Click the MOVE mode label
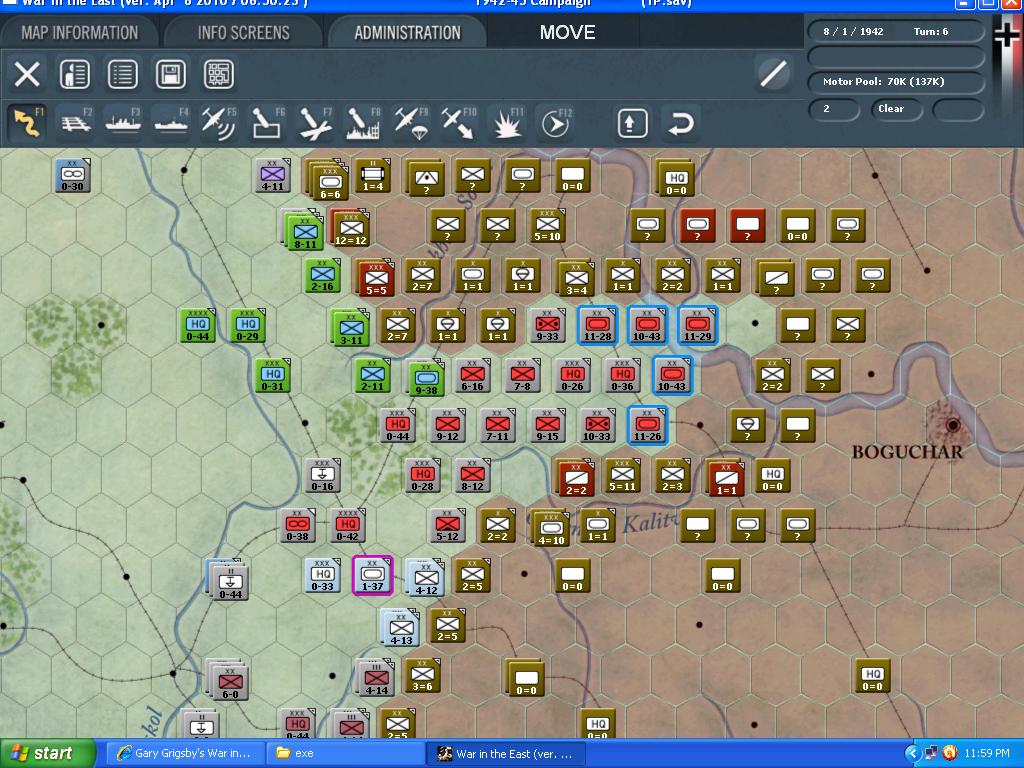Image resolution: width=1024 pixels, height=768 pixels. tap(568, 32)
